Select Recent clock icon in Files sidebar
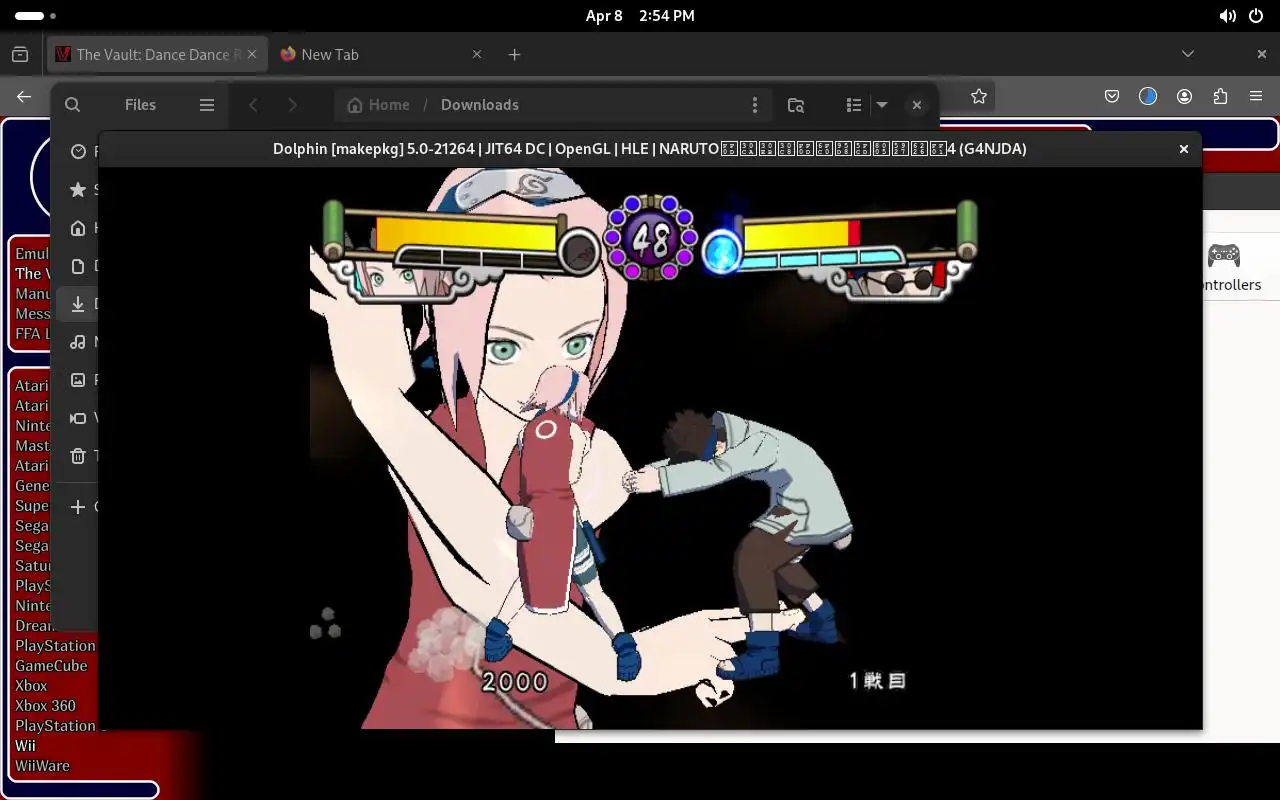This screenshot has width=1280, height=800. click(x=78, y=152)
